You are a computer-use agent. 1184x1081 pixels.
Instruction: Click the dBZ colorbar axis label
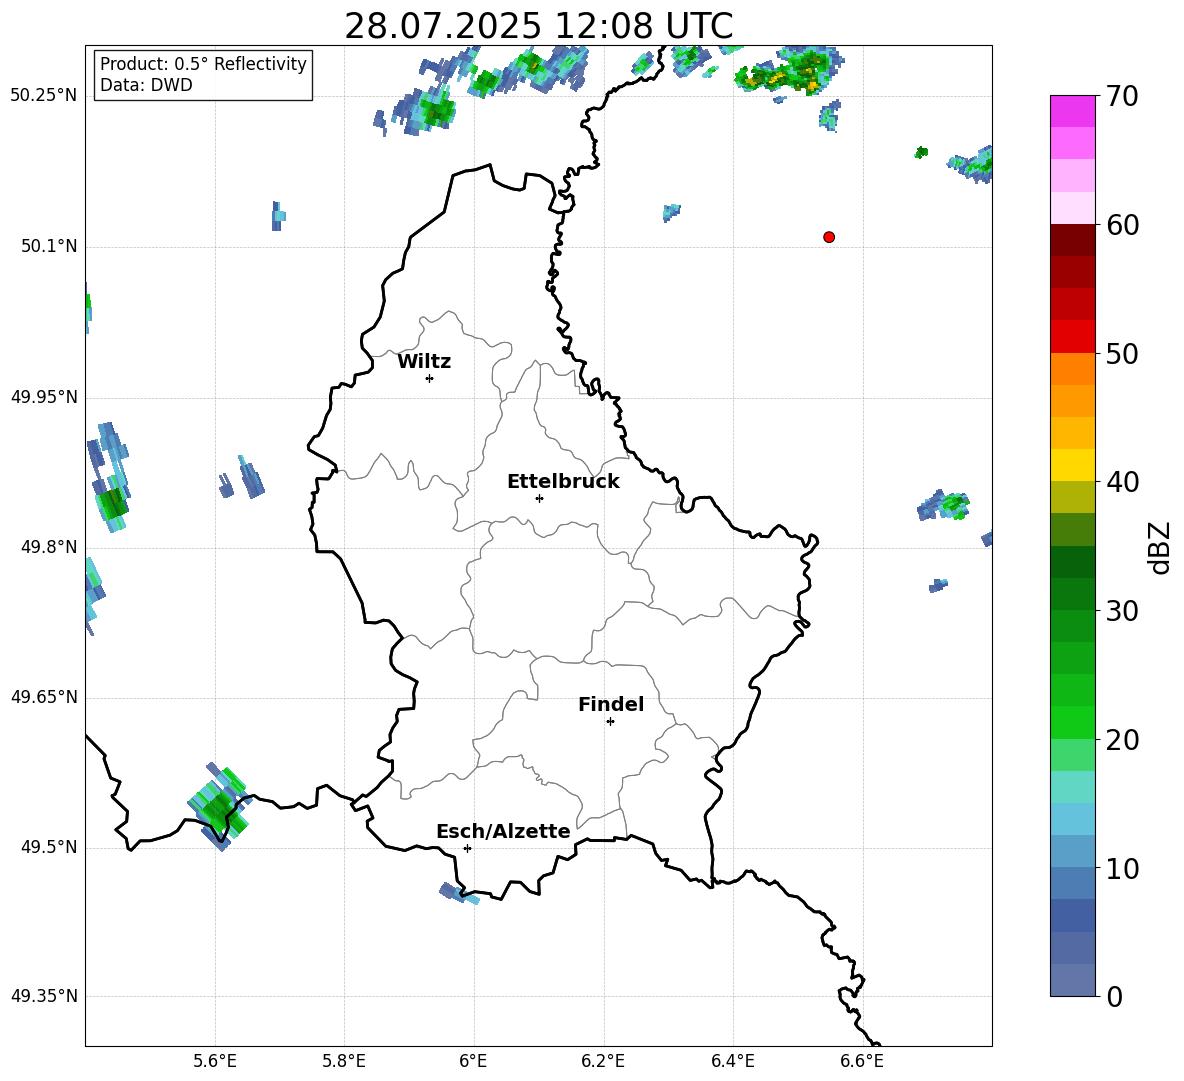coord(1159,547)
